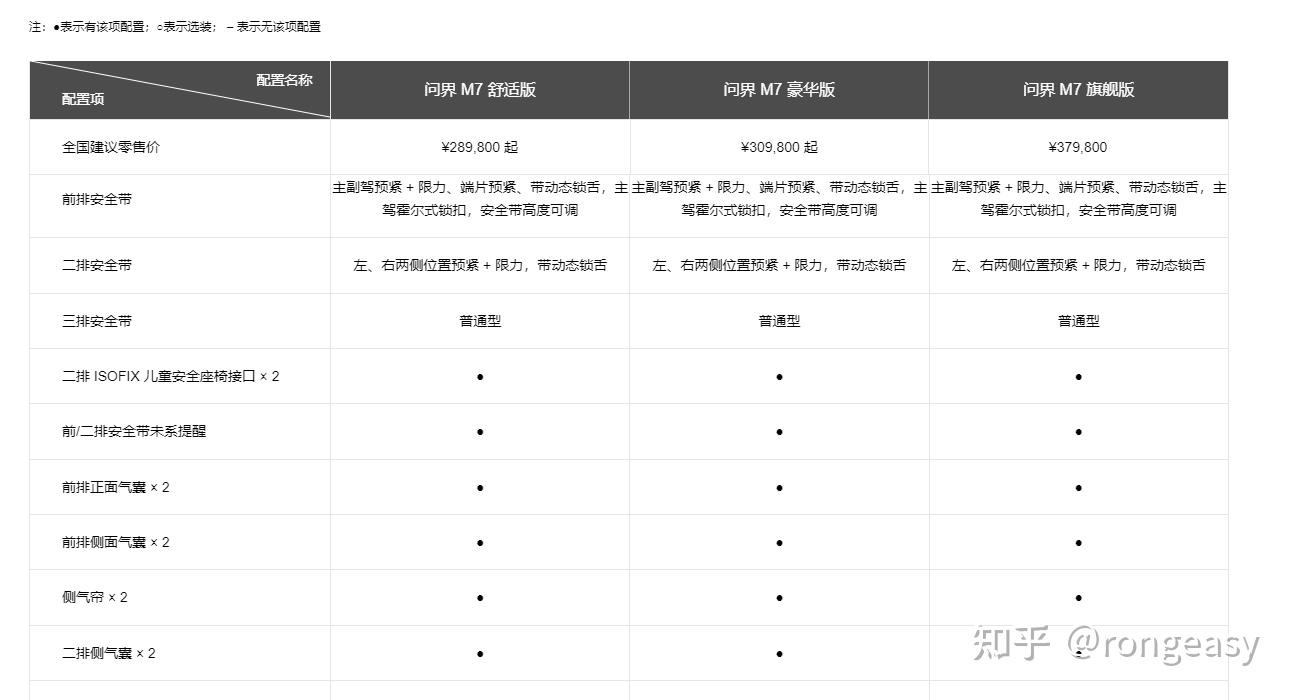Click the ¥289,800 起 price cell

[480, 147]
